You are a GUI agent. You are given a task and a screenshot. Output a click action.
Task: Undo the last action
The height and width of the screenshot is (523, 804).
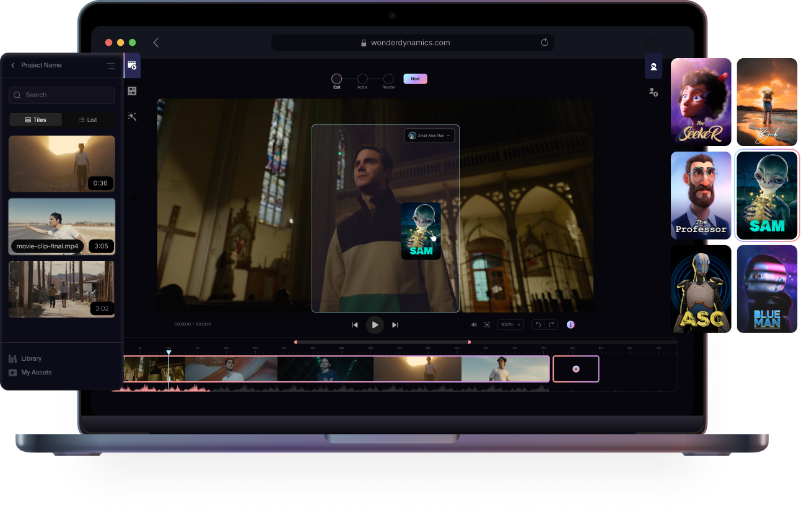pyautogui.click(x=538, y=325)
